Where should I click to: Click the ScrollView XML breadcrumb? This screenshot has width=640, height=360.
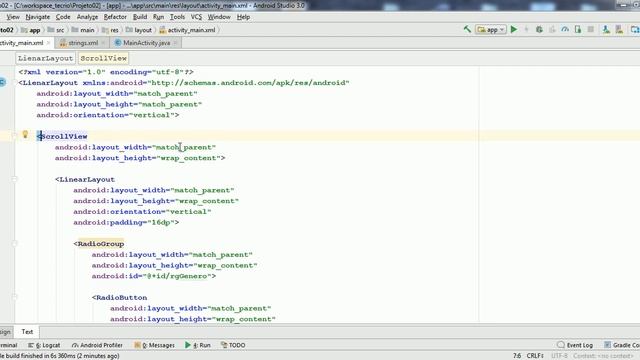pyautogui.click(x=104, y=58)
